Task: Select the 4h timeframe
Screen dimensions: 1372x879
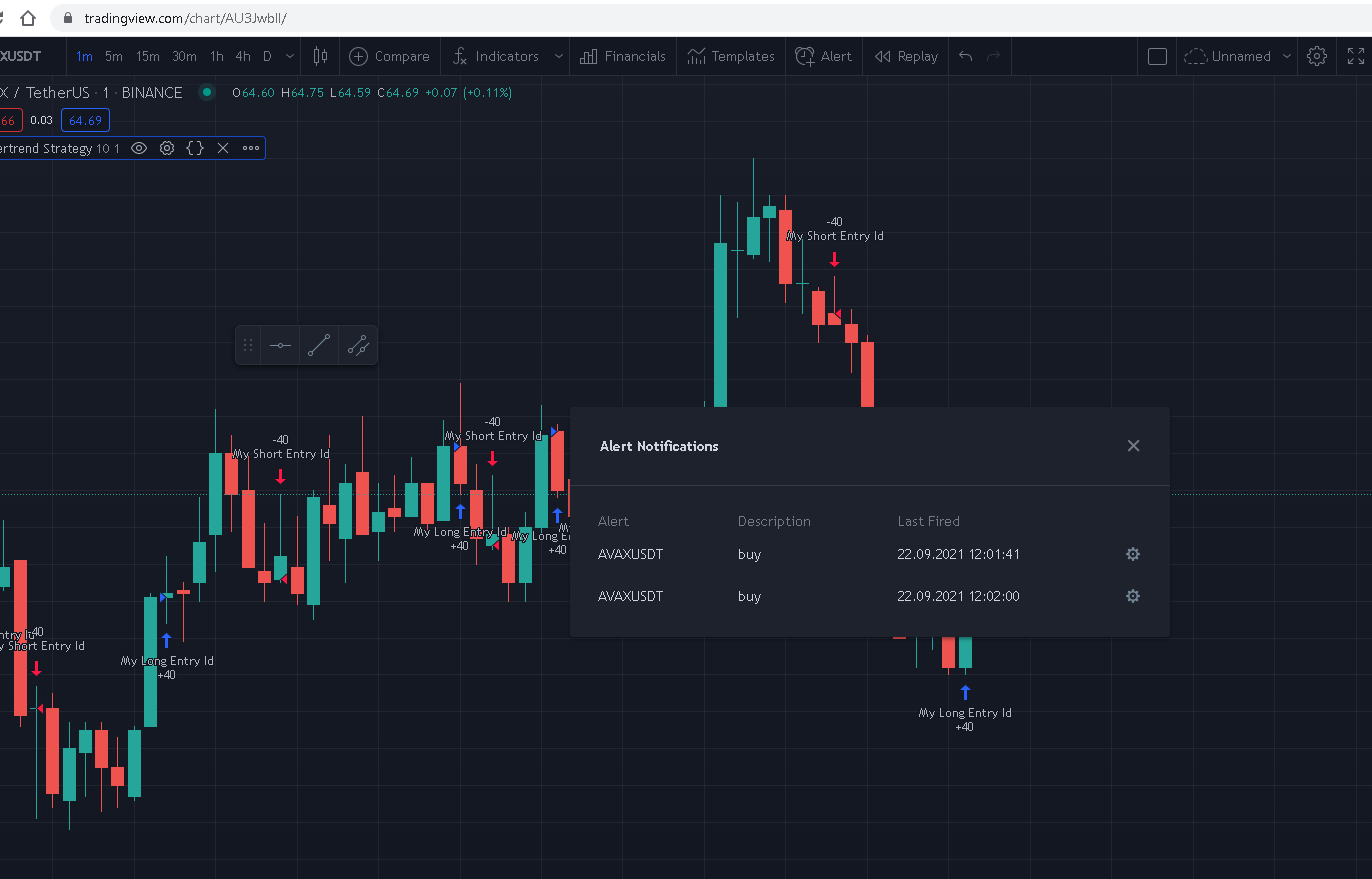Action: [243, 57]
